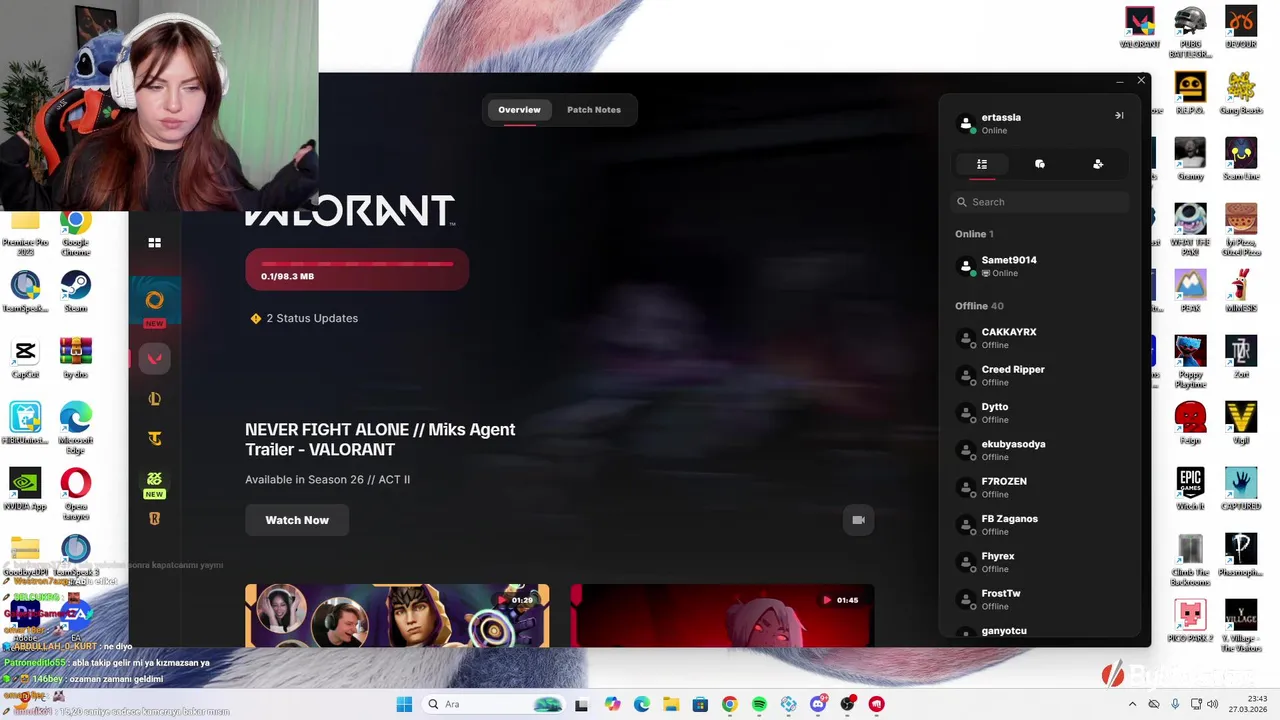Screen dimensions: 1280x720
Task: Click the Watch Now button
Action: click(297, 520)
